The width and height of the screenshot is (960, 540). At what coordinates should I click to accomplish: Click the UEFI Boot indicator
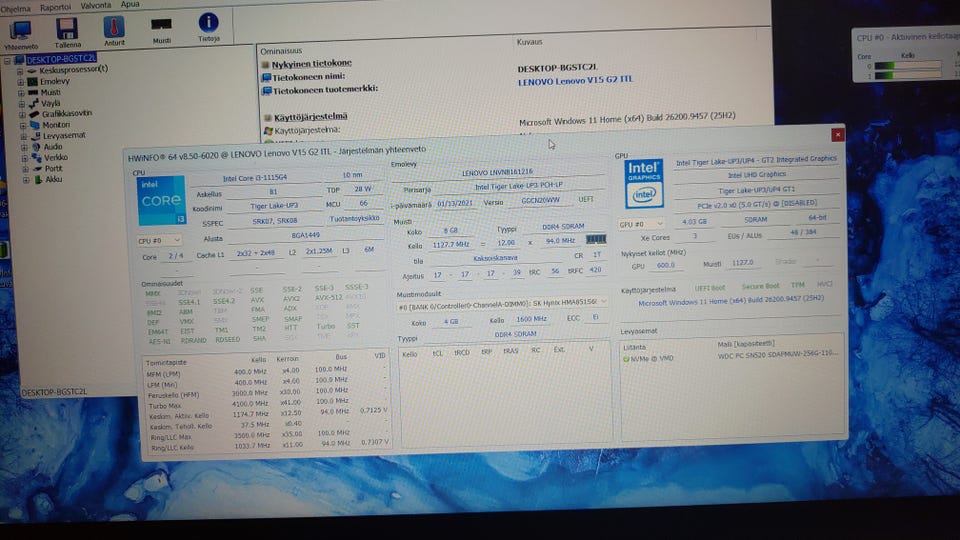point(710,288)
